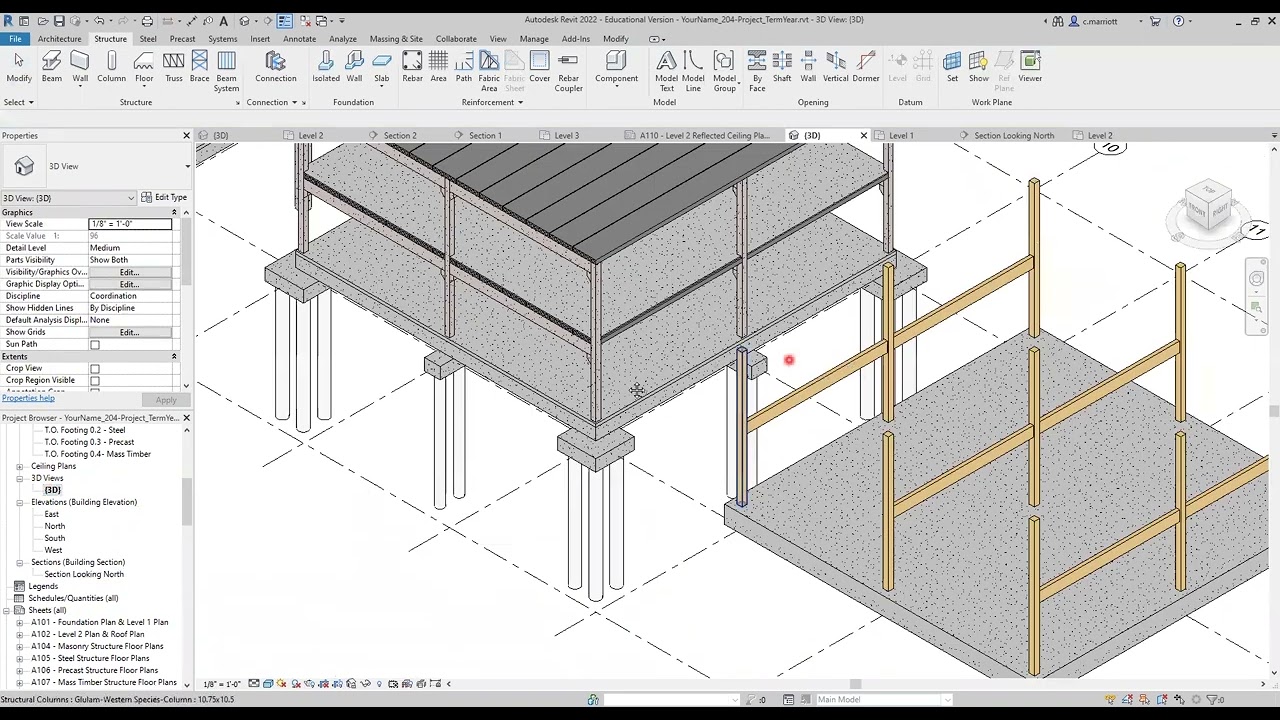Click Edit for Show Grids
The image size is (1280, 720).
(129, 332)
